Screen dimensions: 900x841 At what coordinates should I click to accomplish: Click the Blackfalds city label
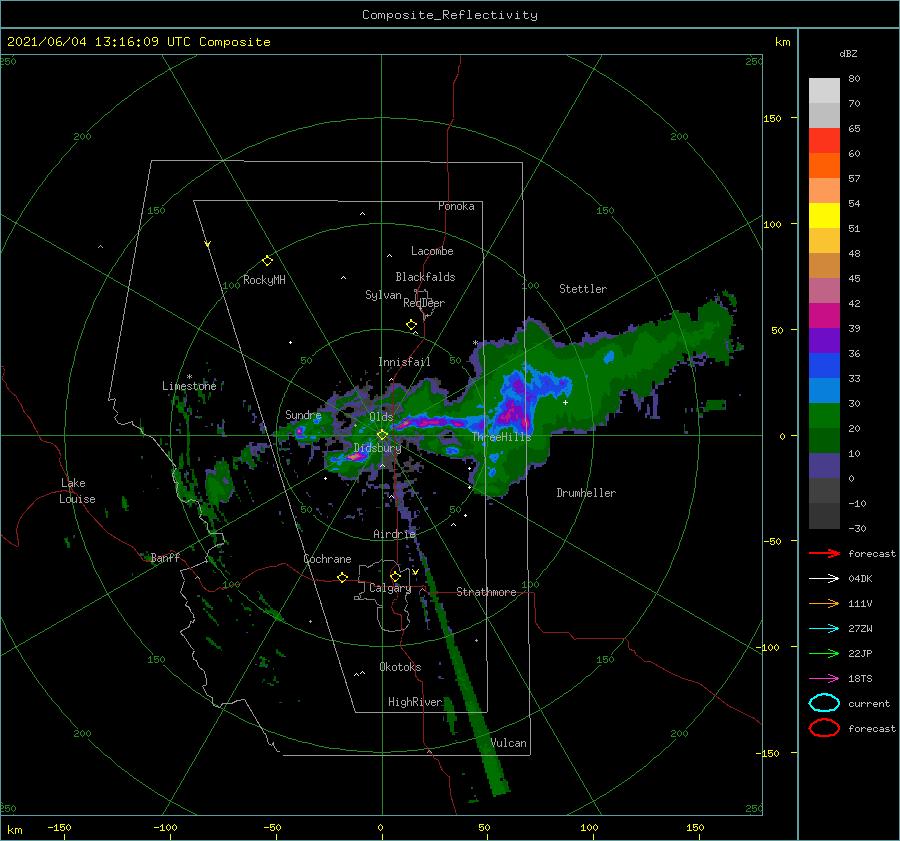(x=425, y=277)
